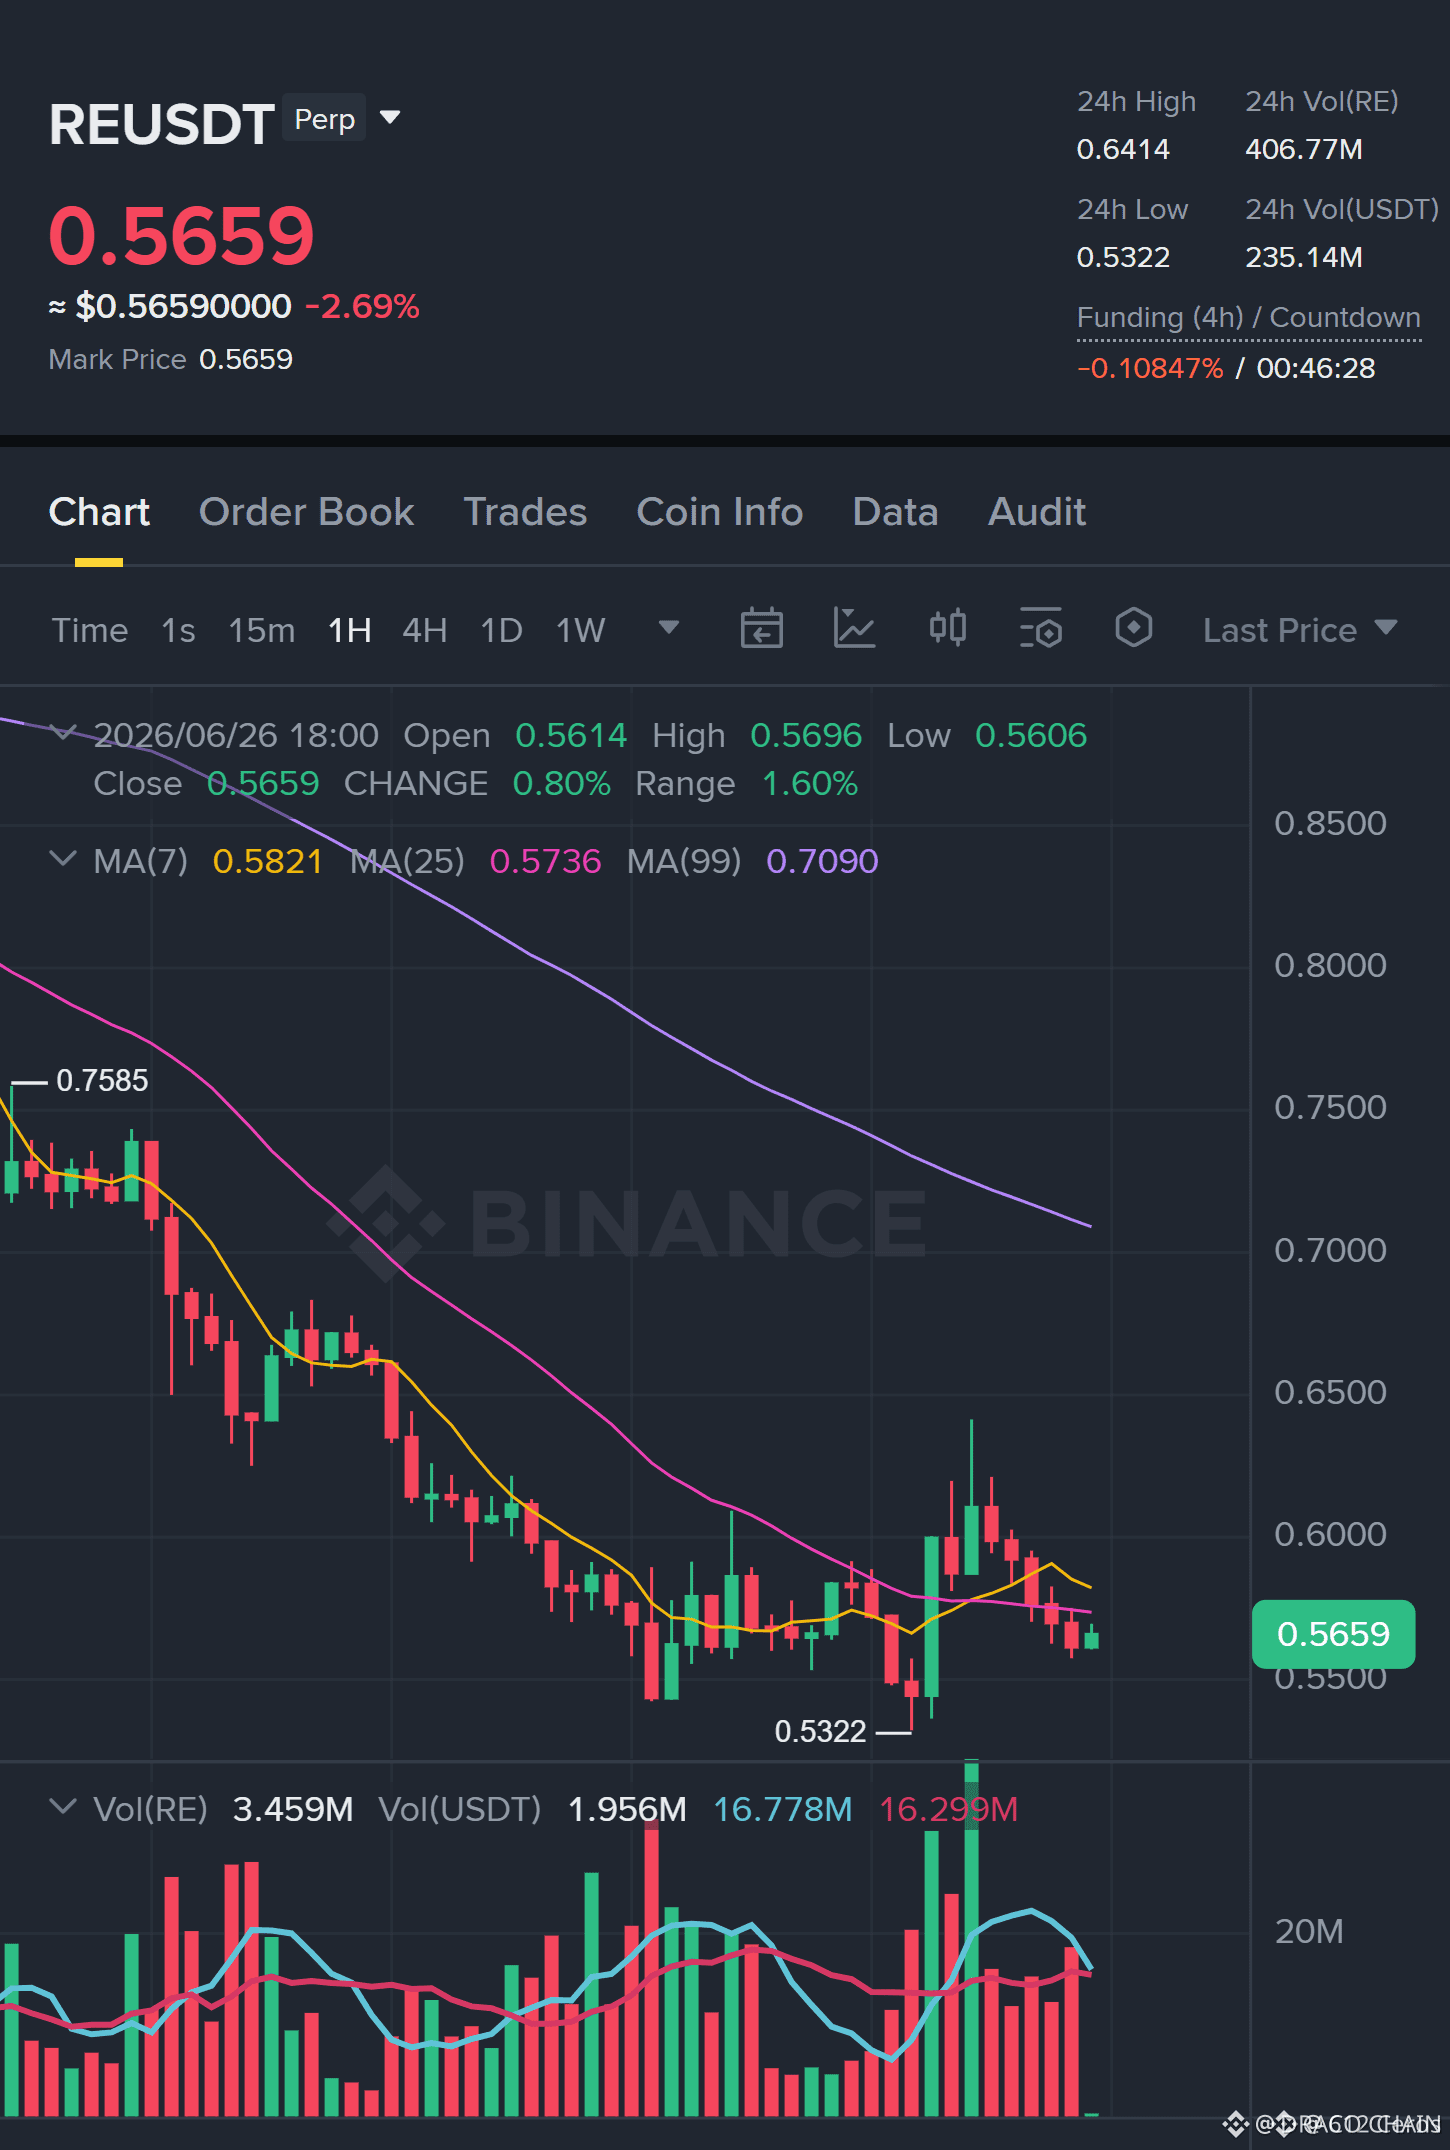Tap the 0.7585 high marker label
This screenshot has width=1450, height=2150.
(102, 1080)
